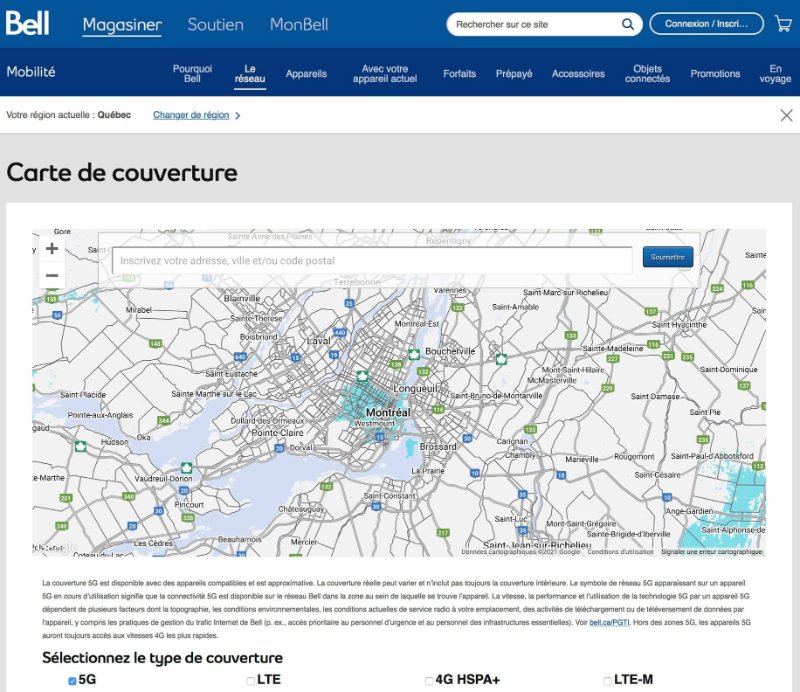Open the bell.ca/PGTI link
Viewport: 800px width, 692px height.
point(609,623)
